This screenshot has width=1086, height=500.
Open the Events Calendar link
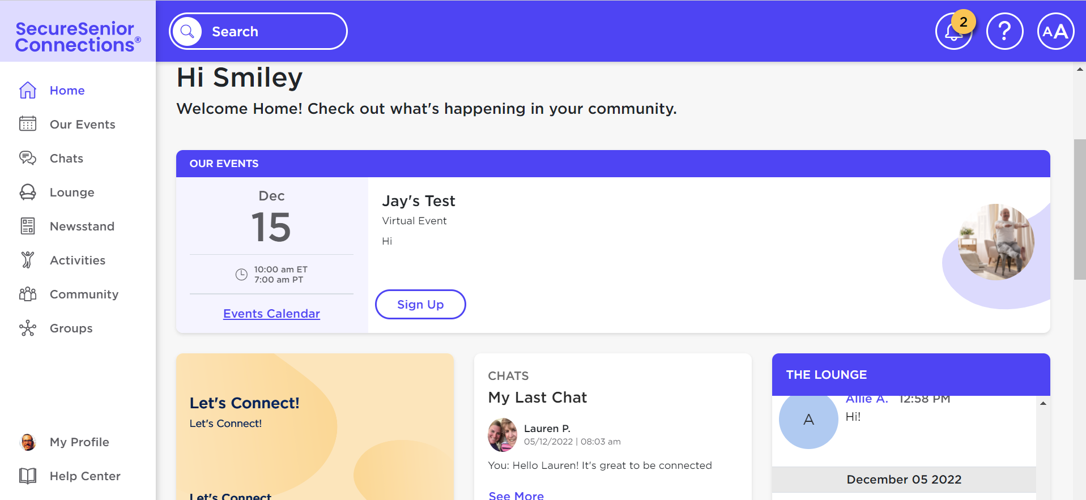coord(271,313)
